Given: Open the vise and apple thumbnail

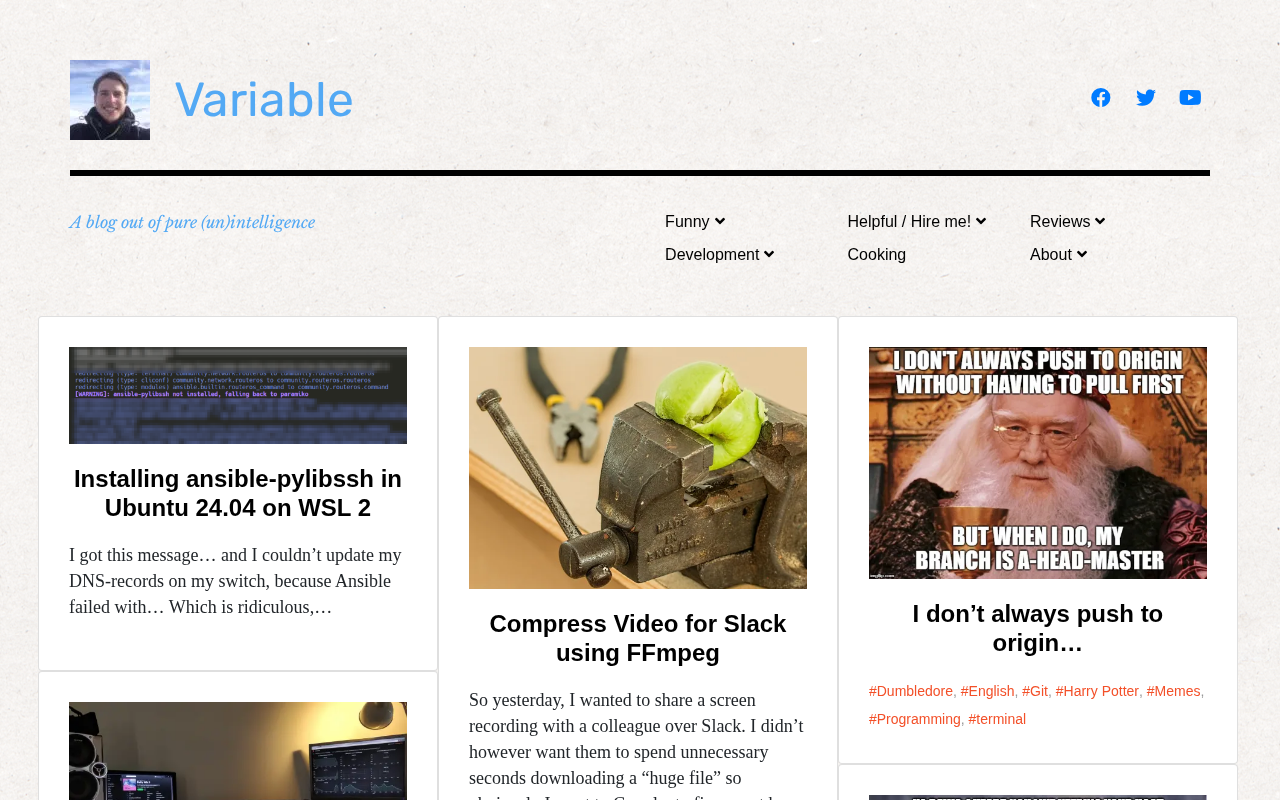Looking at the screenshot, I should tap(638, 468).
